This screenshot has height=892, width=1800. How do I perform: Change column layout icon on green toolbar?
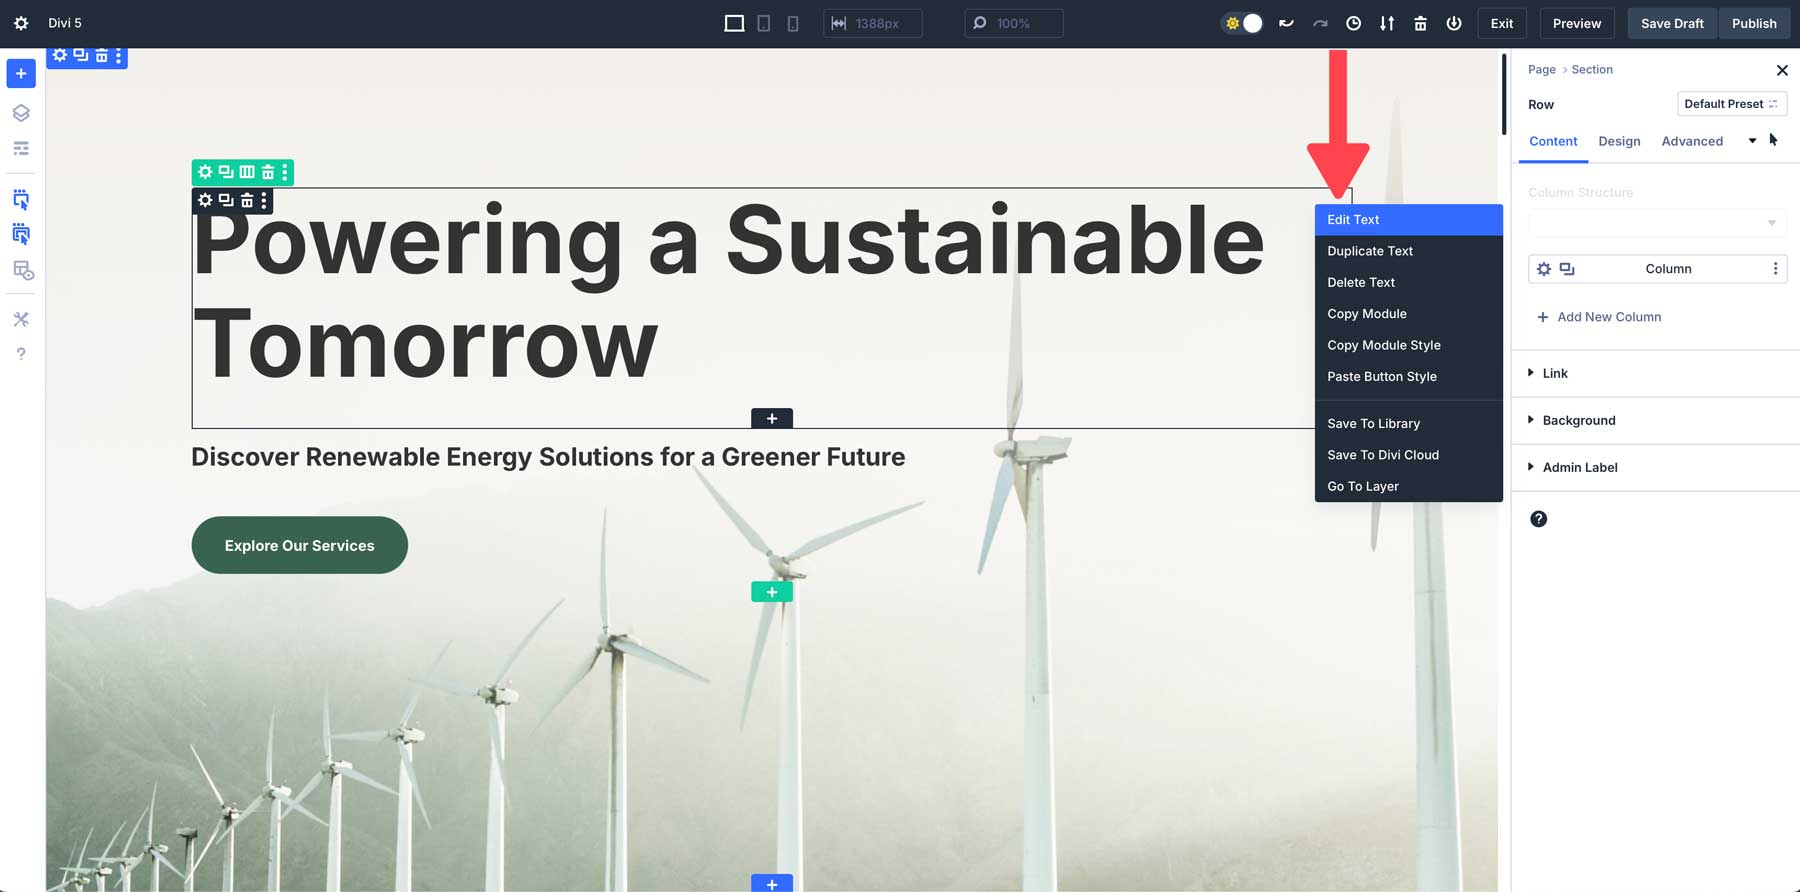click(247, 172)
